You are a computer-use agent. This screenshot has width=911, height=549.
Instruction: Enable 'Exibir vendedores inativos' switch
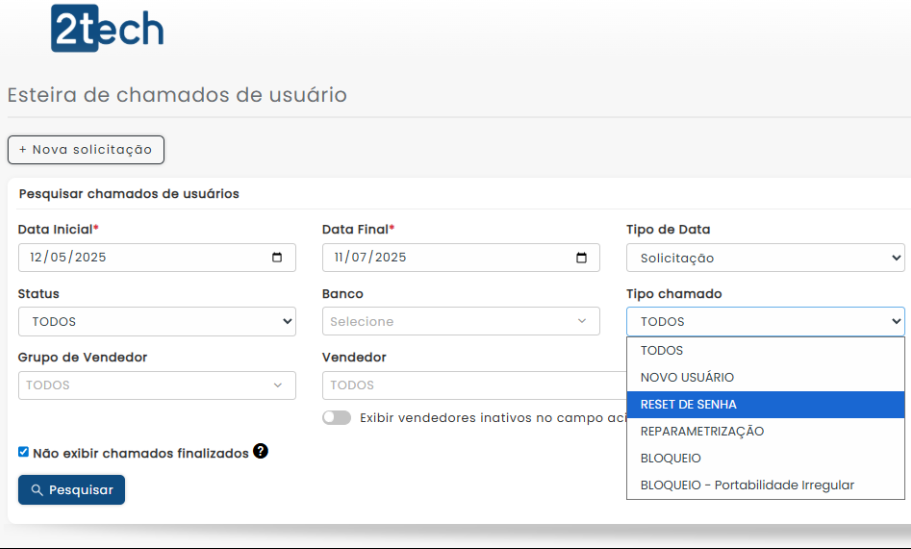tap(337, 418)
